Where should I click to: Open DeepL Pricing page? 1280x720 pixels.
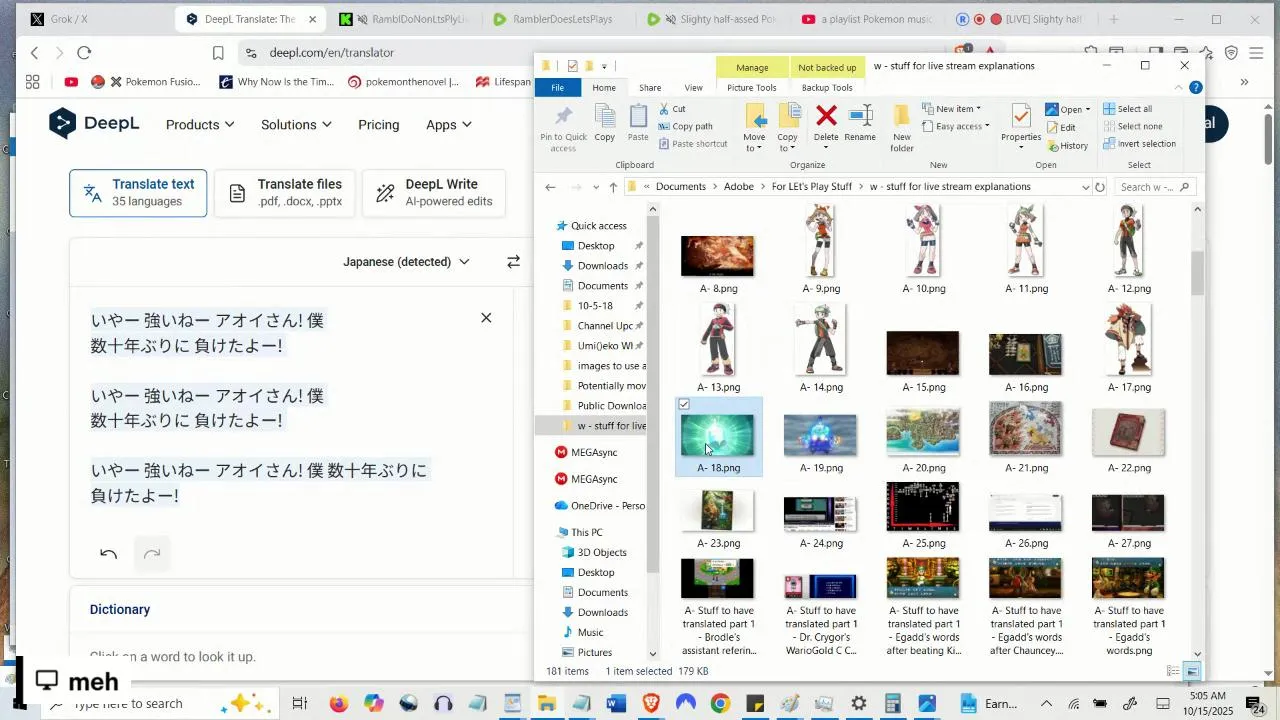tap(378, 125)
